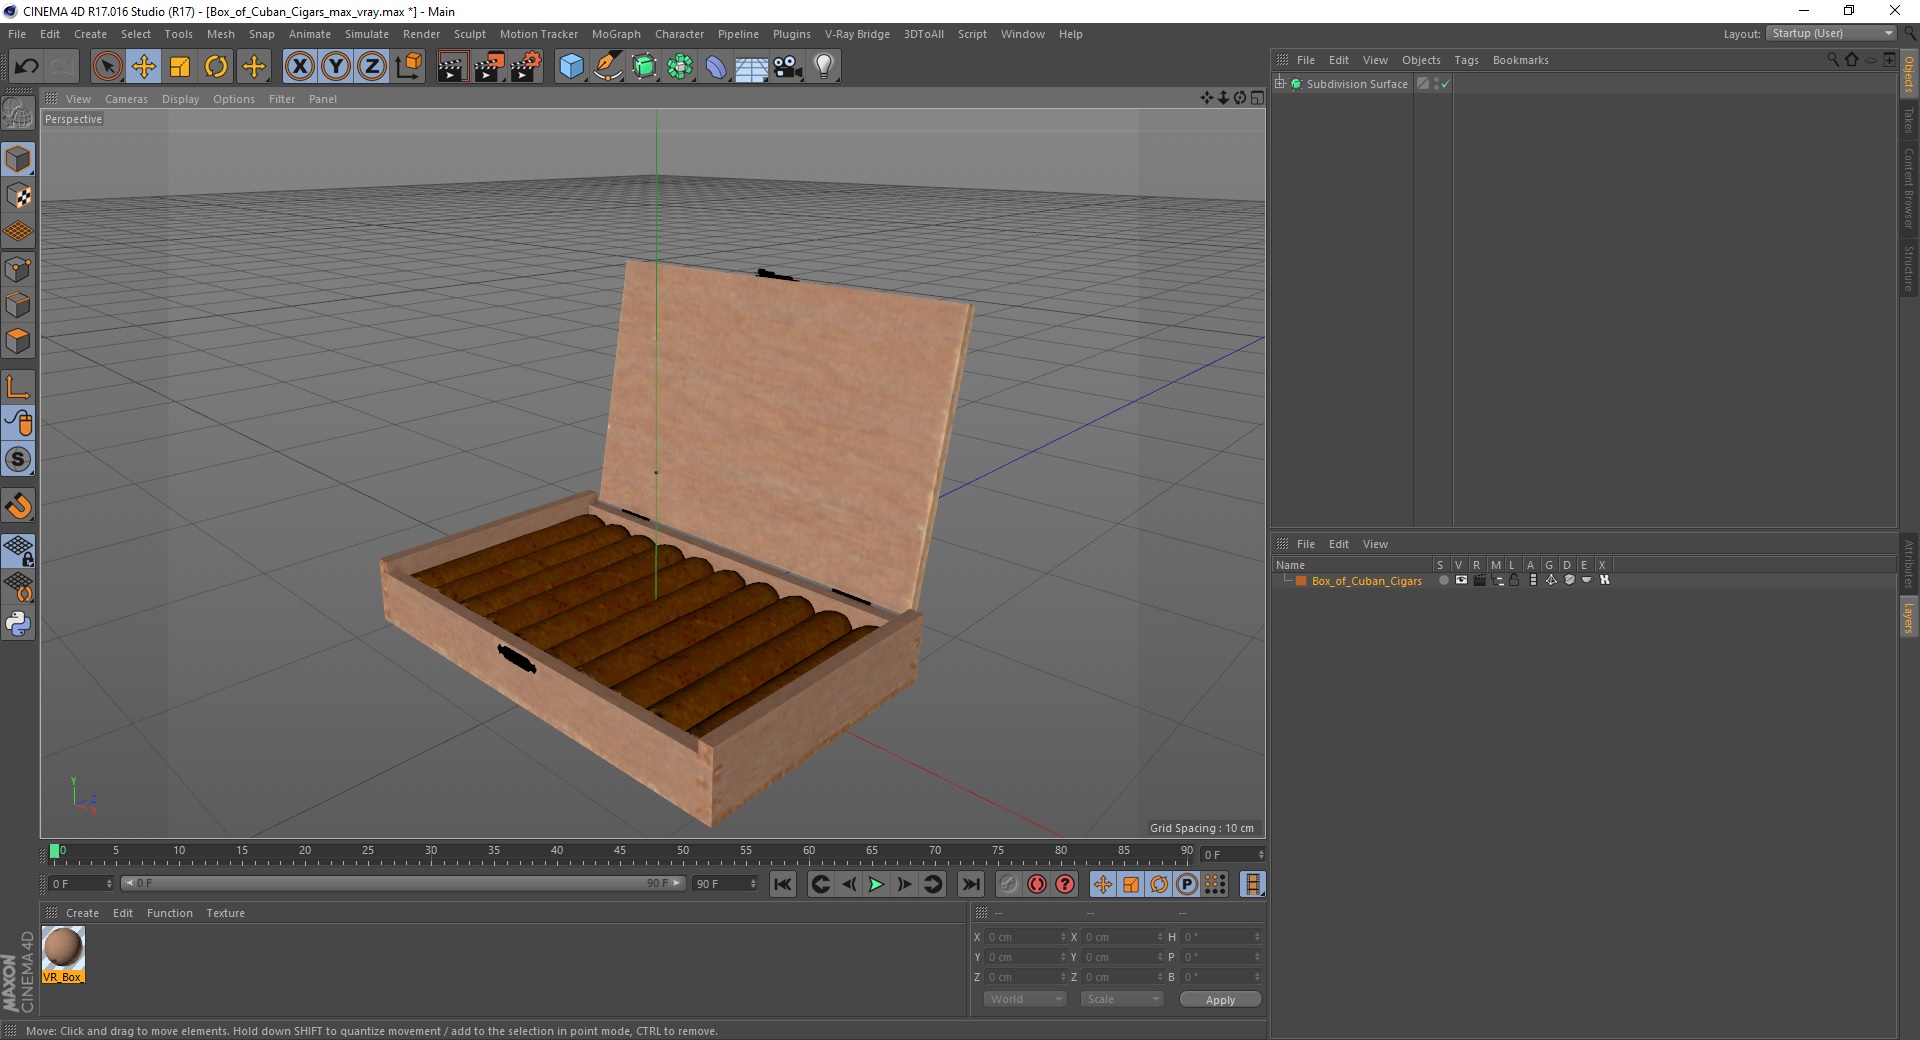
Task: Enable Edges mode
Action: [x=18, y=305]
